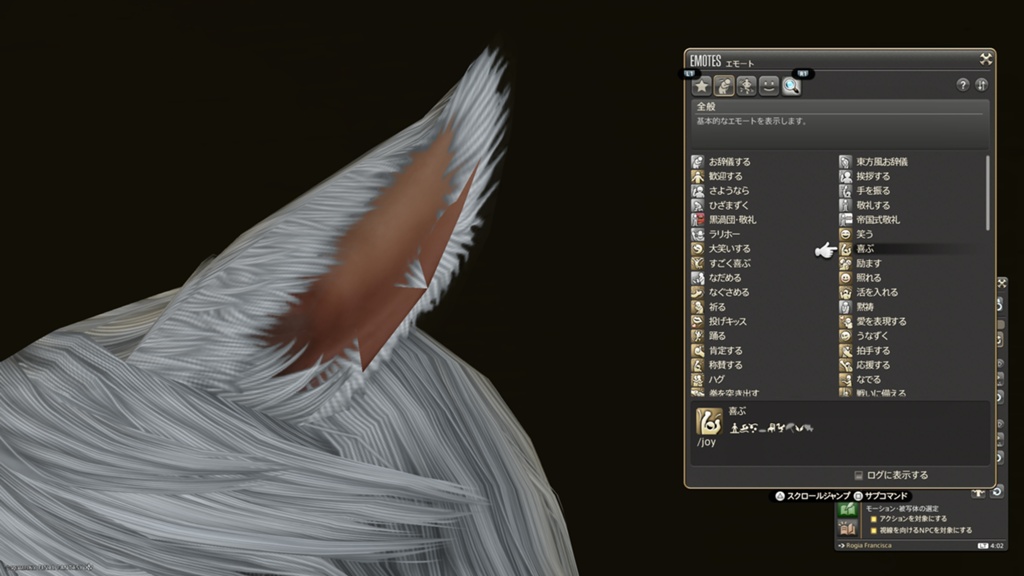Click the green book icon in background window
1024x576 pixels.
(848, 510)
